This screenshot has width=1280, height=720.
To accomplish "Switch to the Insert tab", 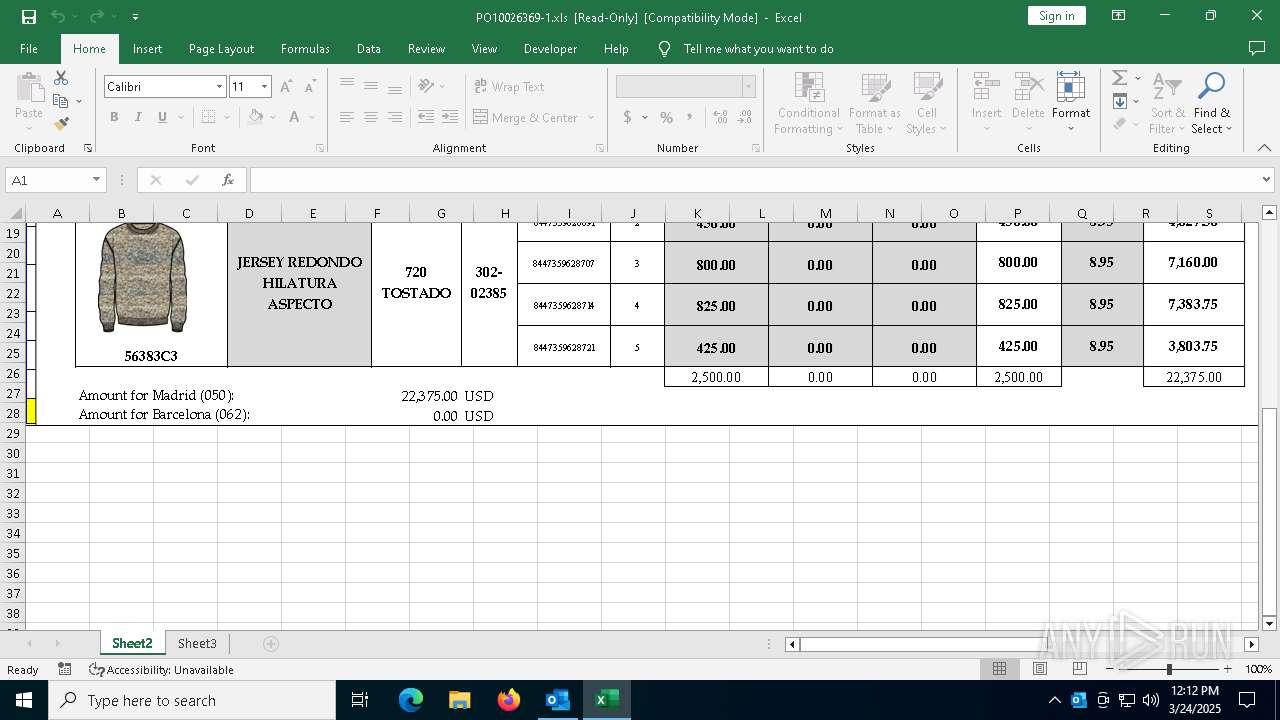I will (x=147, y=48).
